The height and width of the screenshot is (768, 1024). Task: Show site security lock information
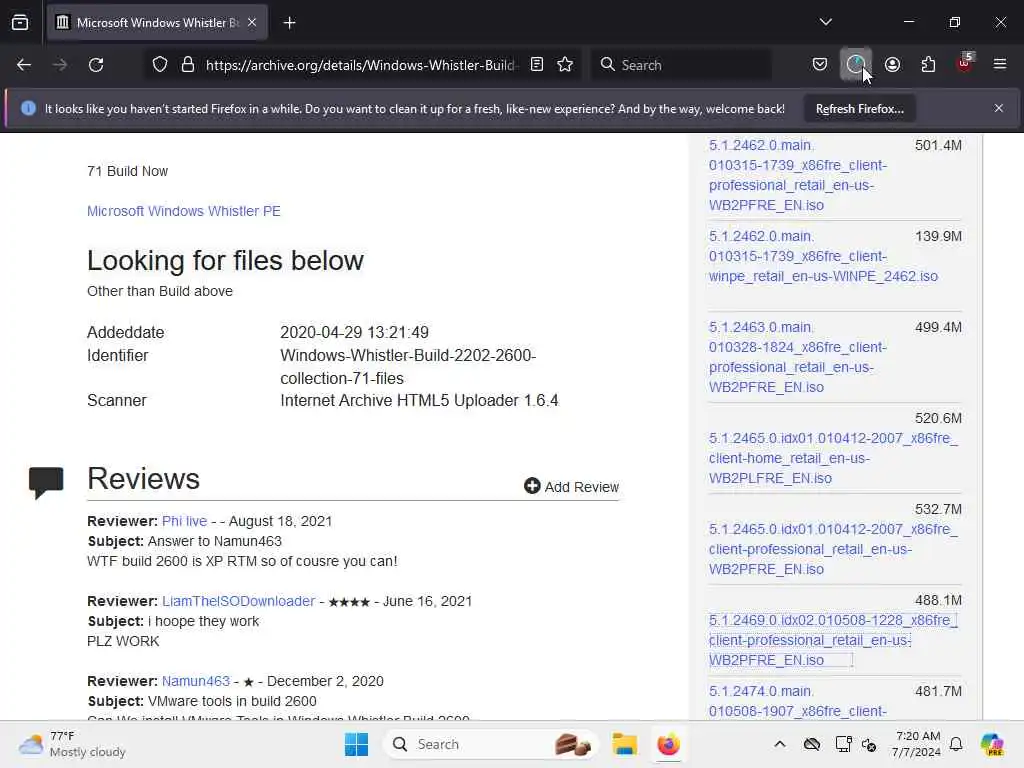click(188, 65)
